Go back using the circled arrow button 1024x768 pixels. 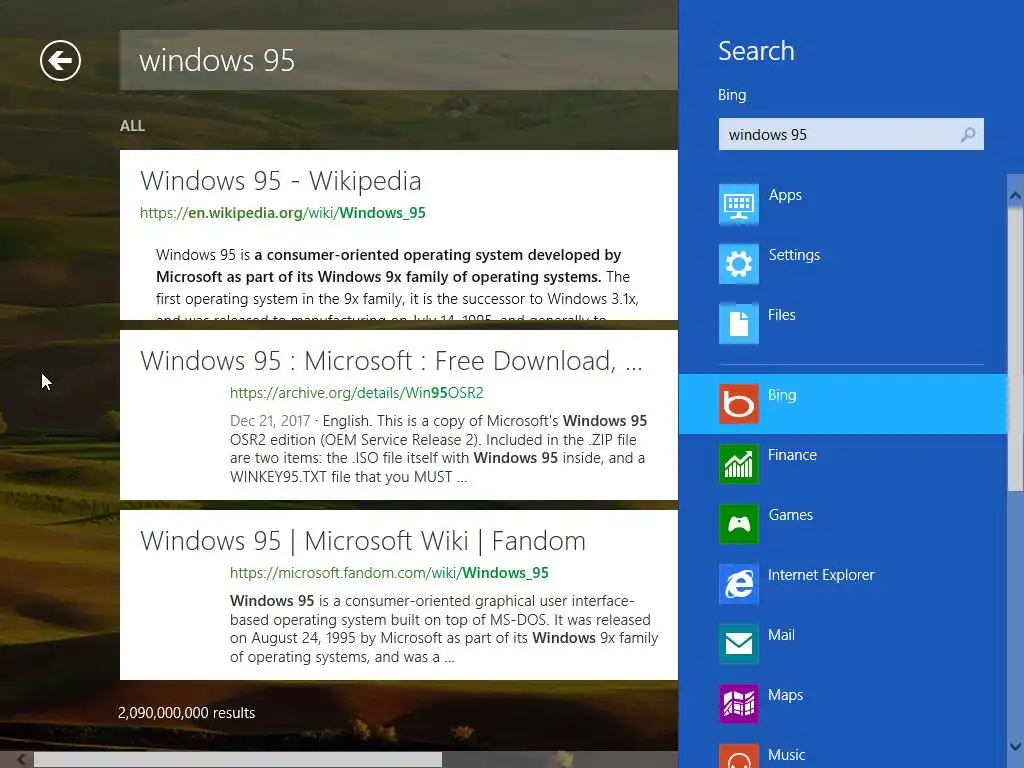coord(60,61)
